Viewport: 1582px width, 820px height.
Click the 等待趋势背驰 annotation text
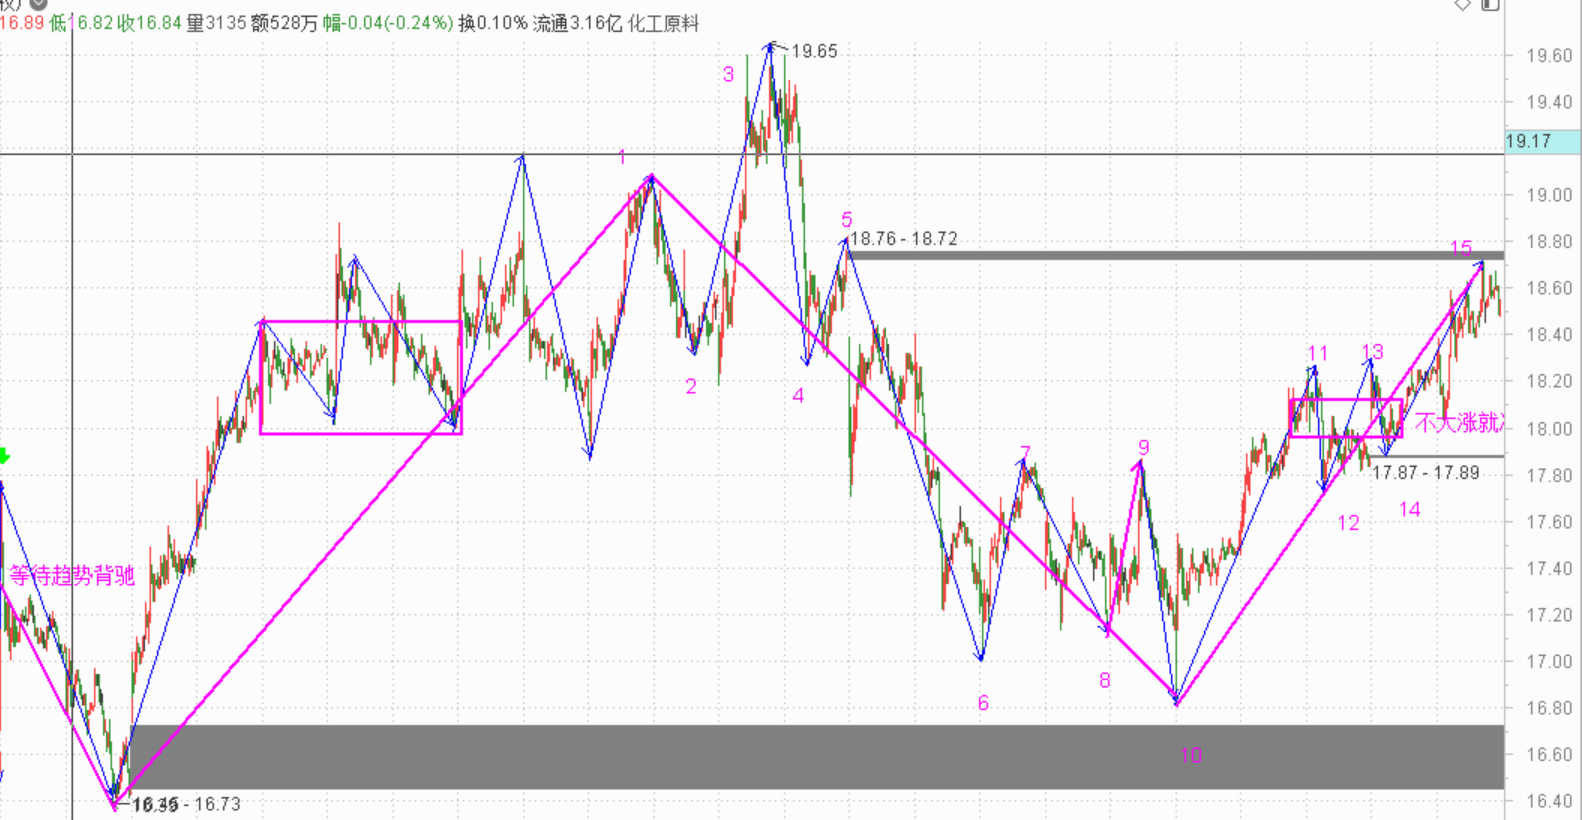[x=72, y=575]
